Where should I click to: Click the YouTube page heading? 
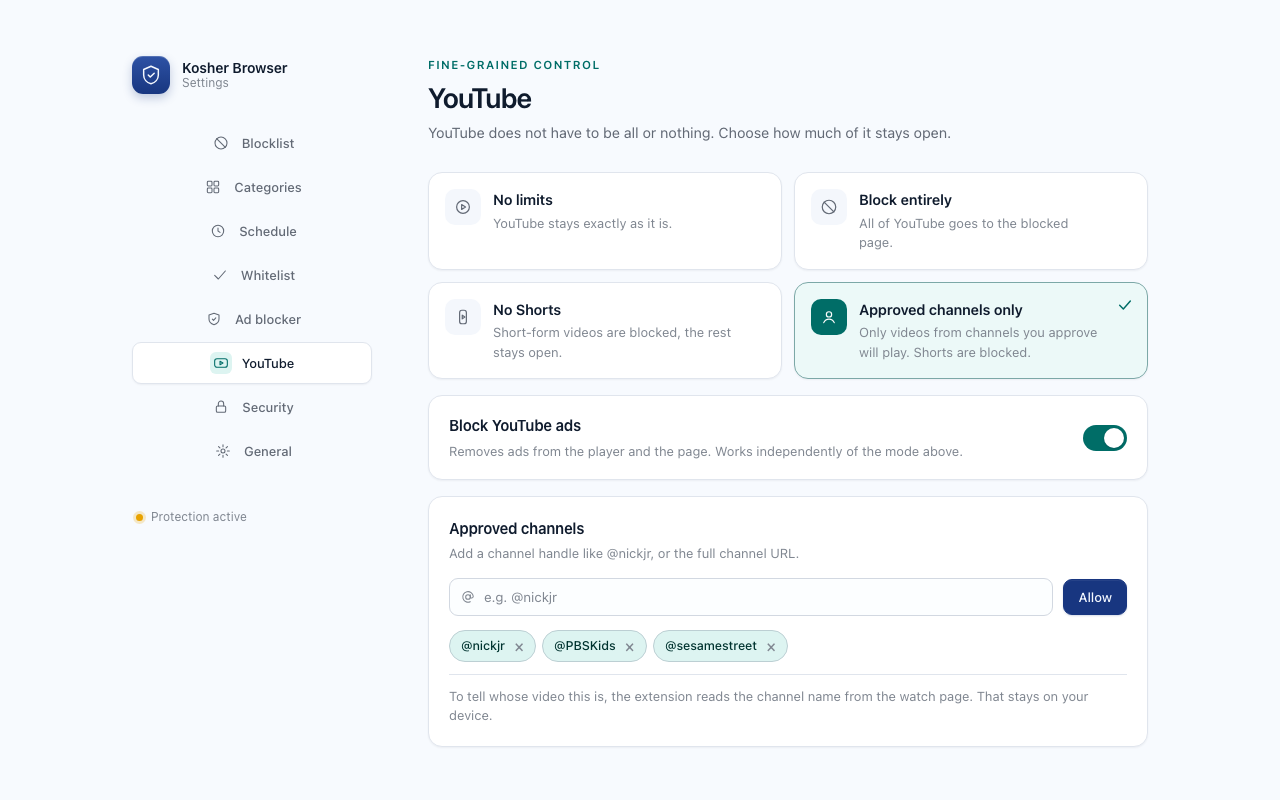[x=480, y=98]
